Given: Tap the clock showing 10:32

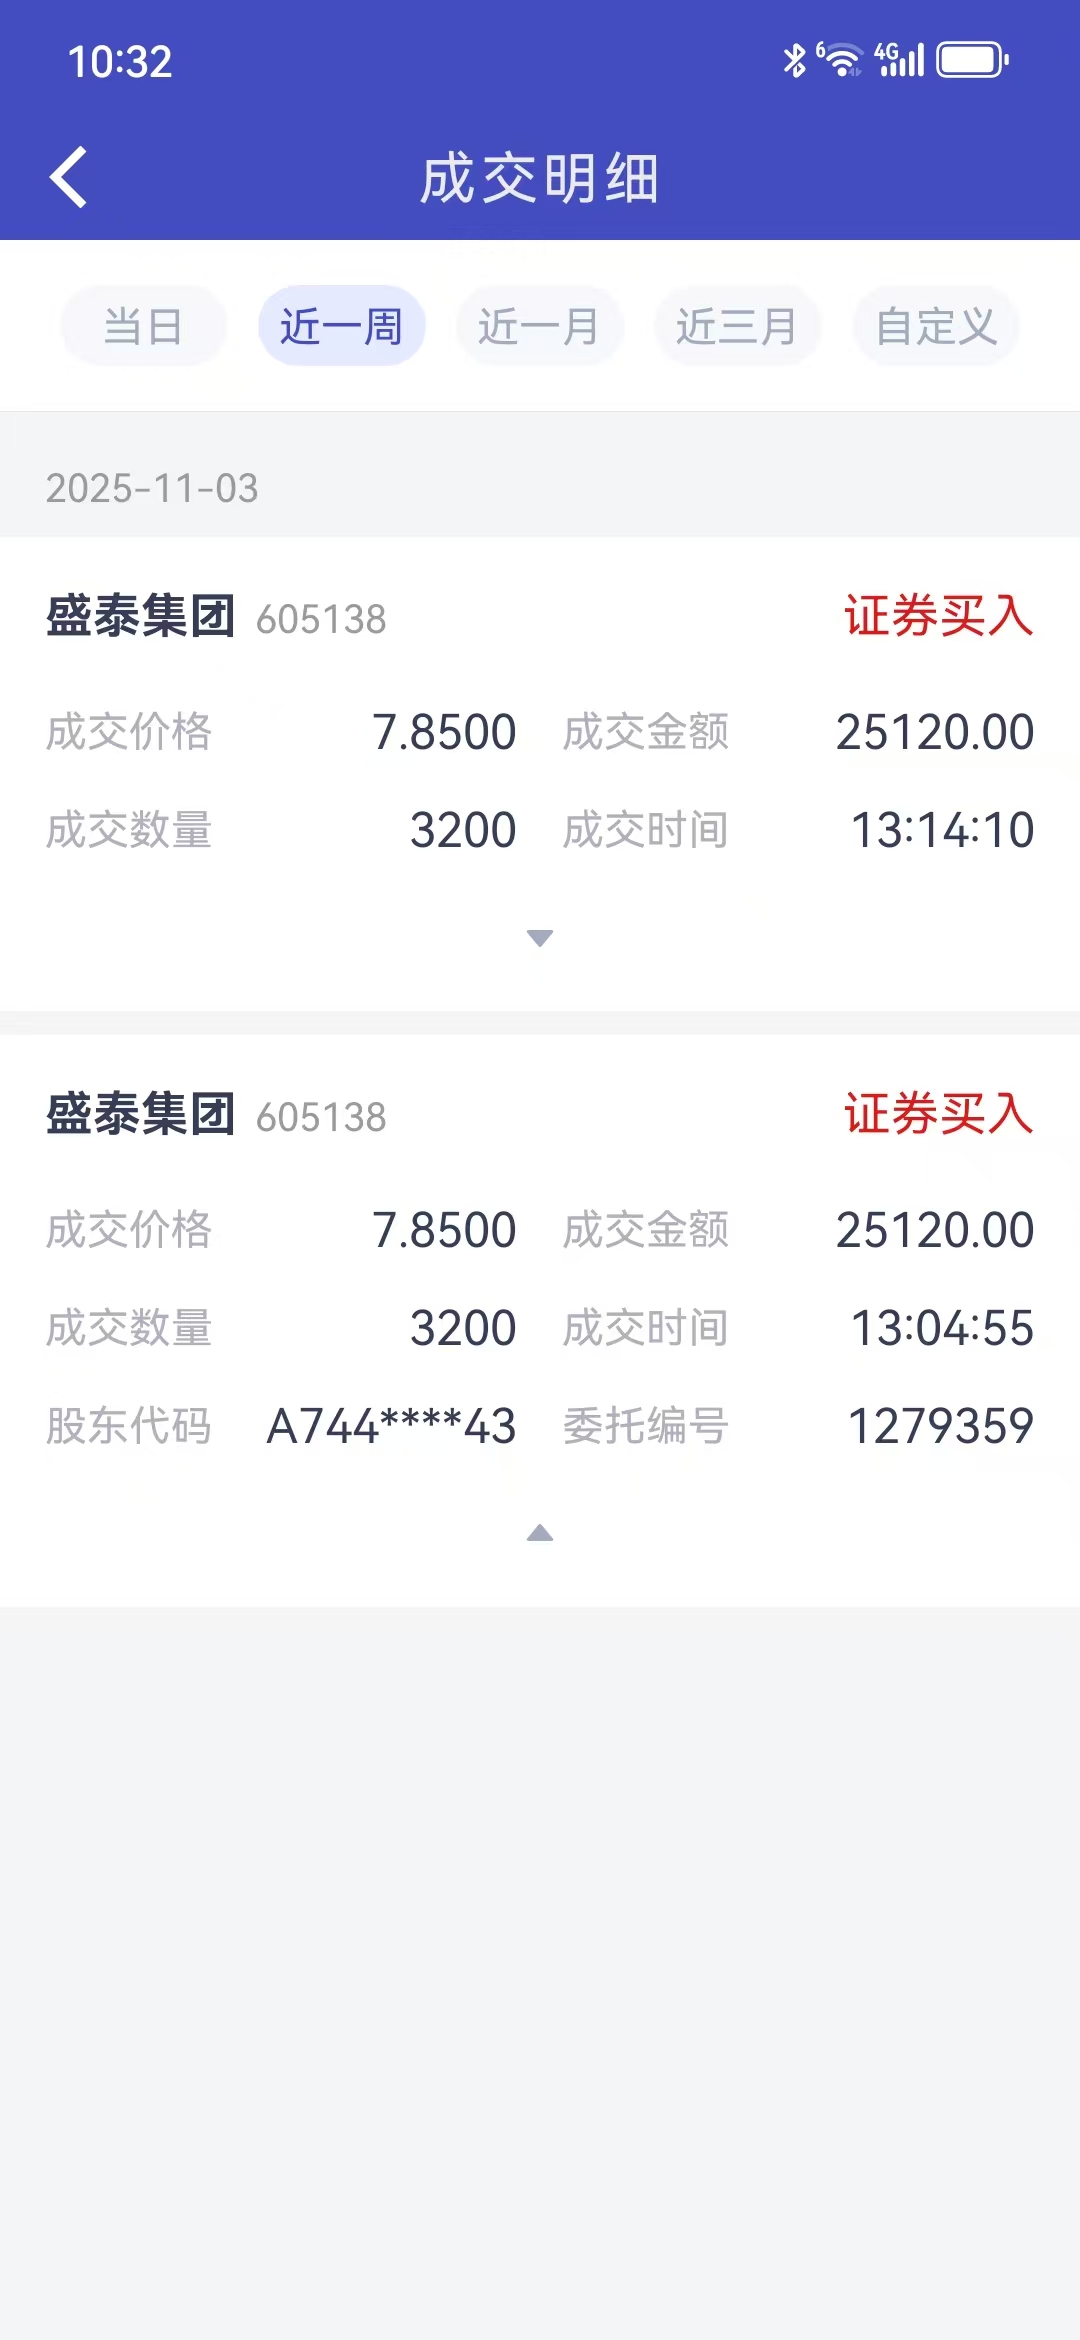Looking at the screenshot, I should click(120, 62).
